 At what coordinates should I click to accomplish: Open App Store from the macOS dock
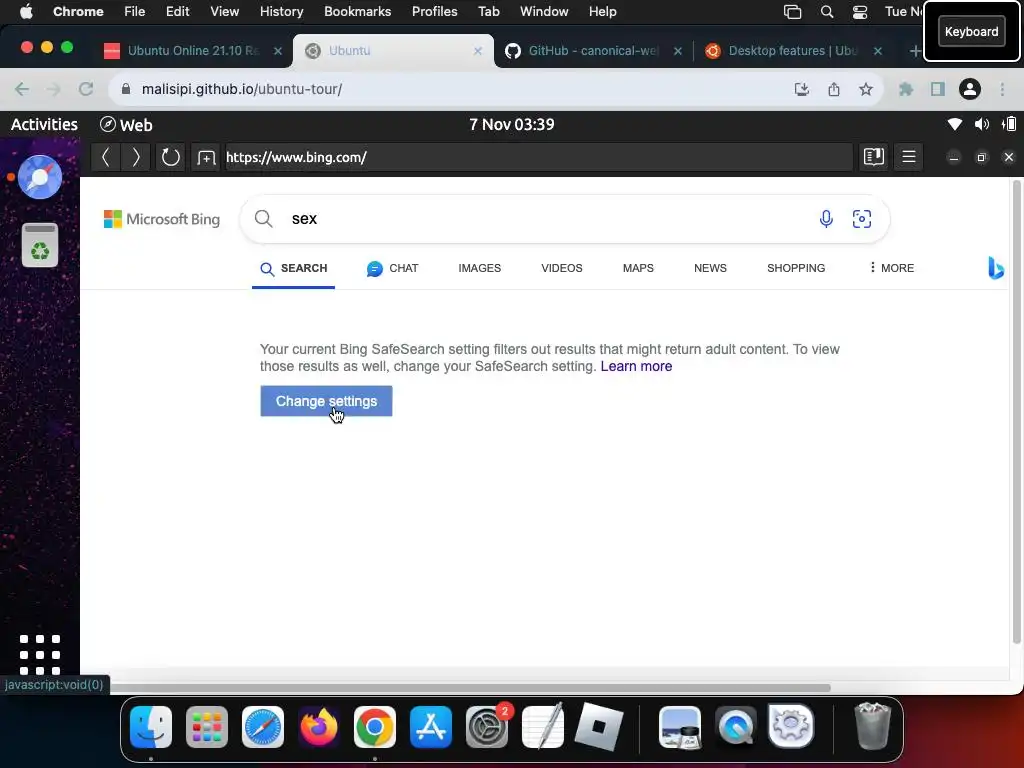click(x=430, y=726)
